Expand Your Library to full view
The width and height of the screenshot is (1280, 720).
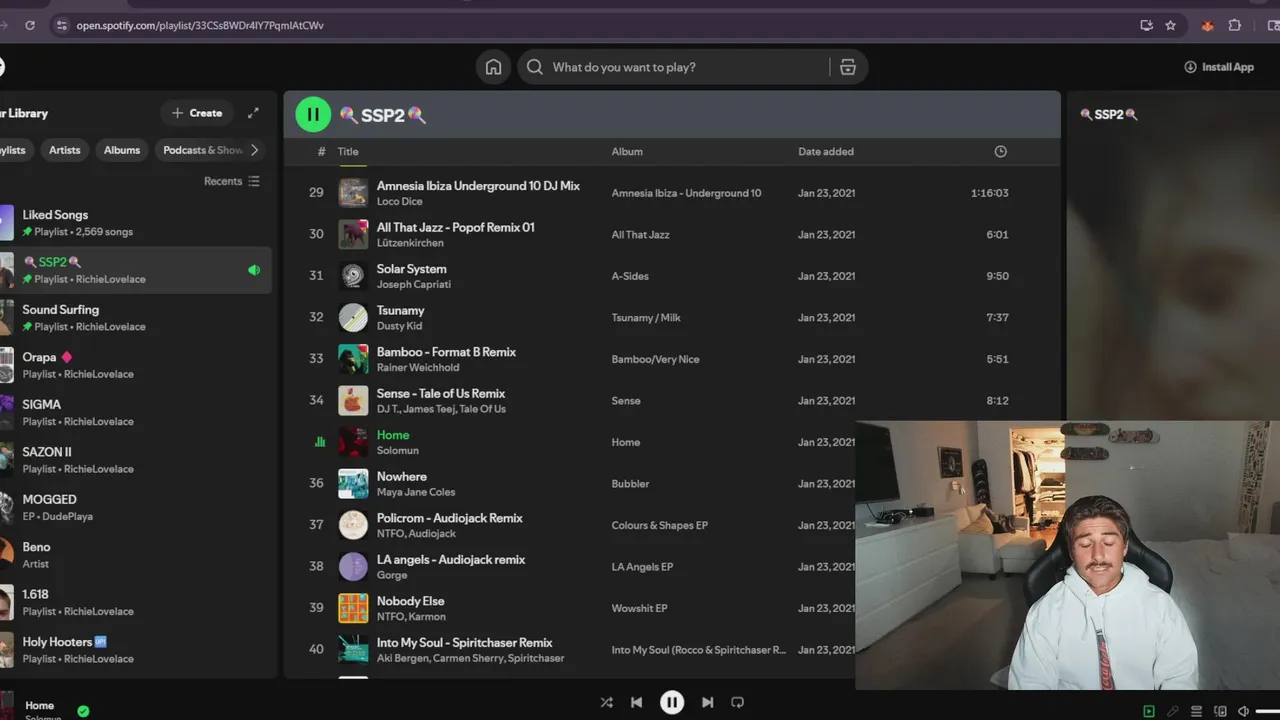253,113
